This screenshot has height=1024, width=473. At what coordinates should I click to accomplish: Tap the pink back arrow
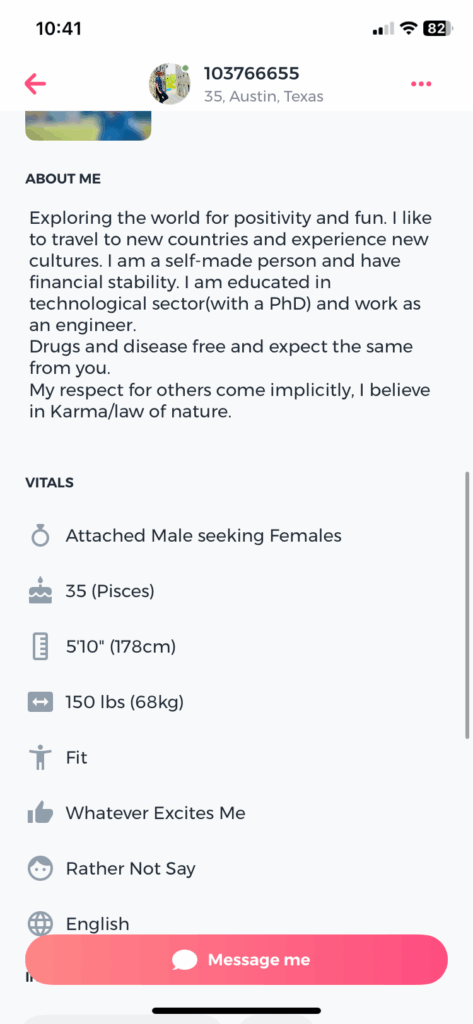35,84
